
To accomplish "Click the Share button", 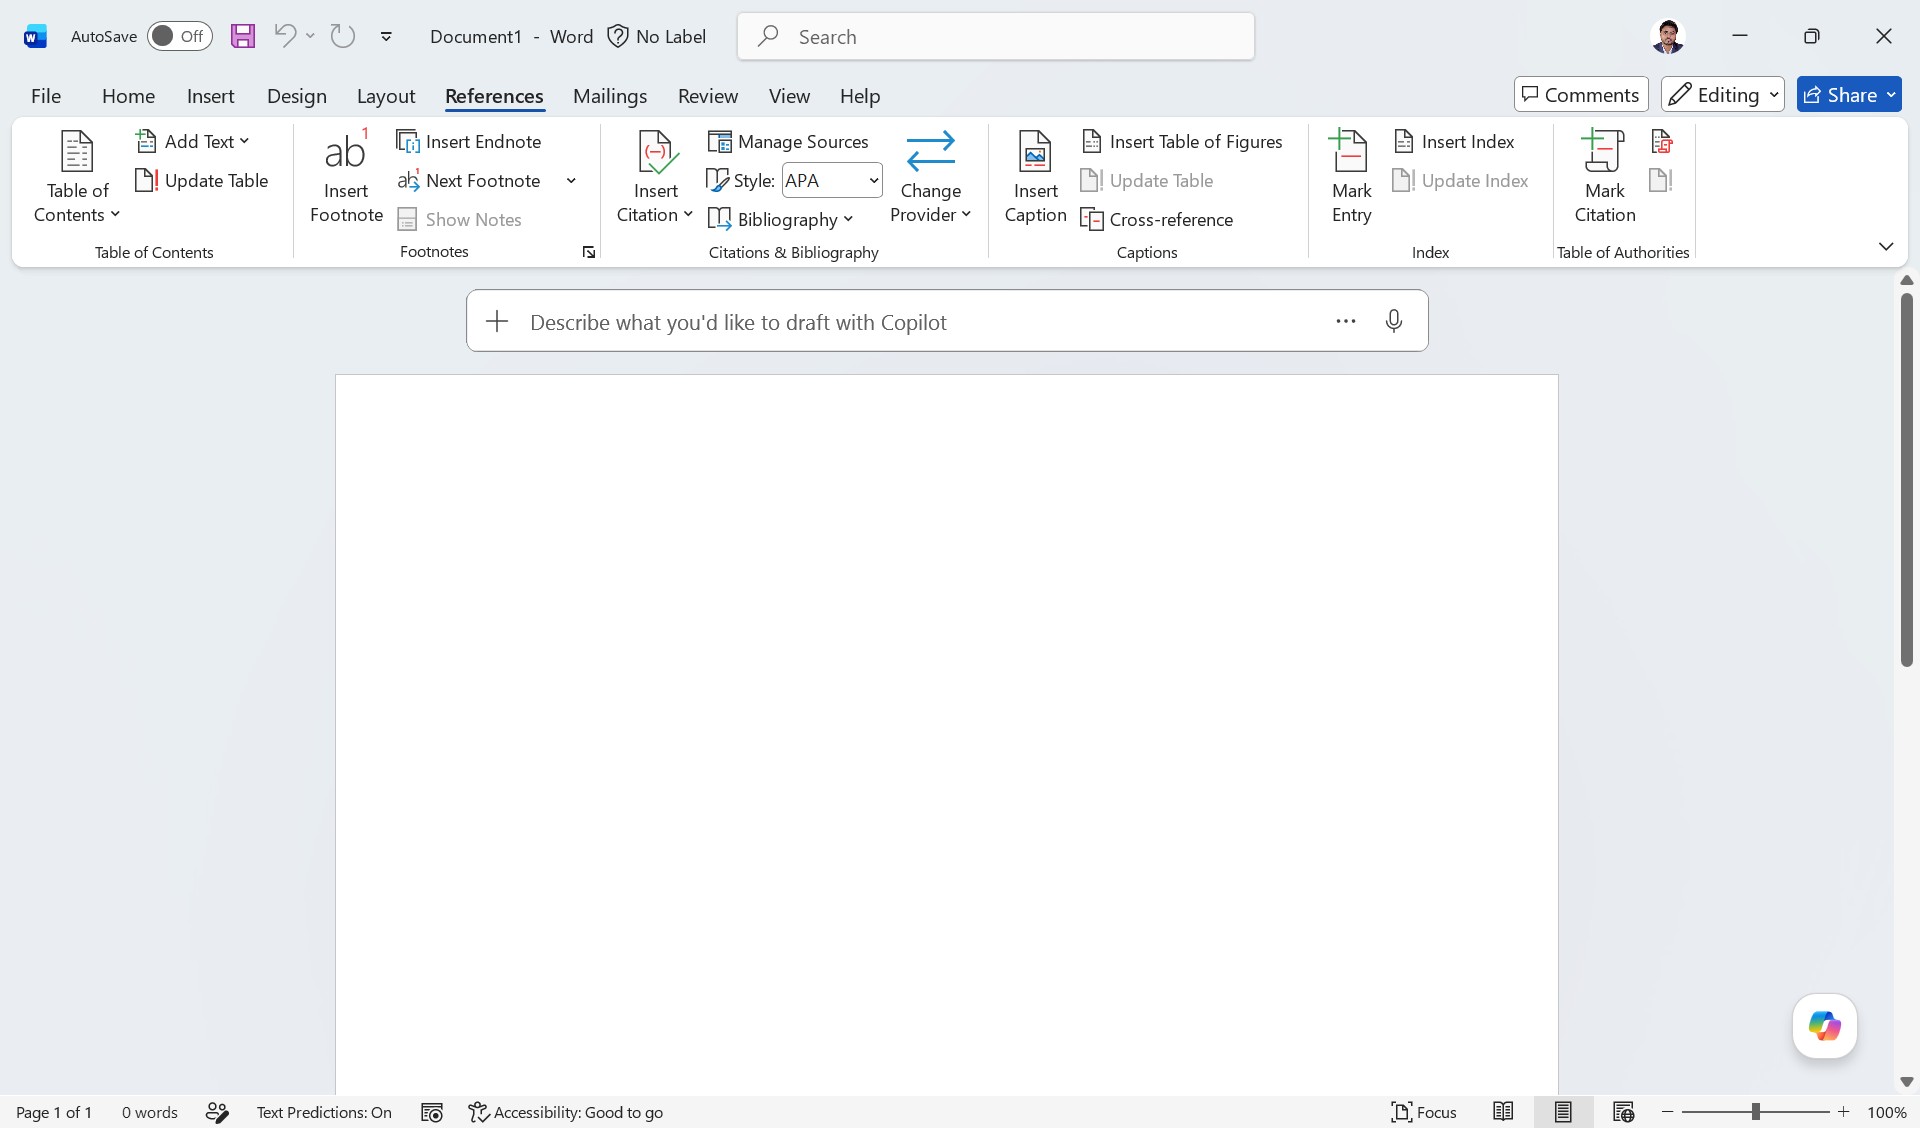I will tap(1849, 94).
